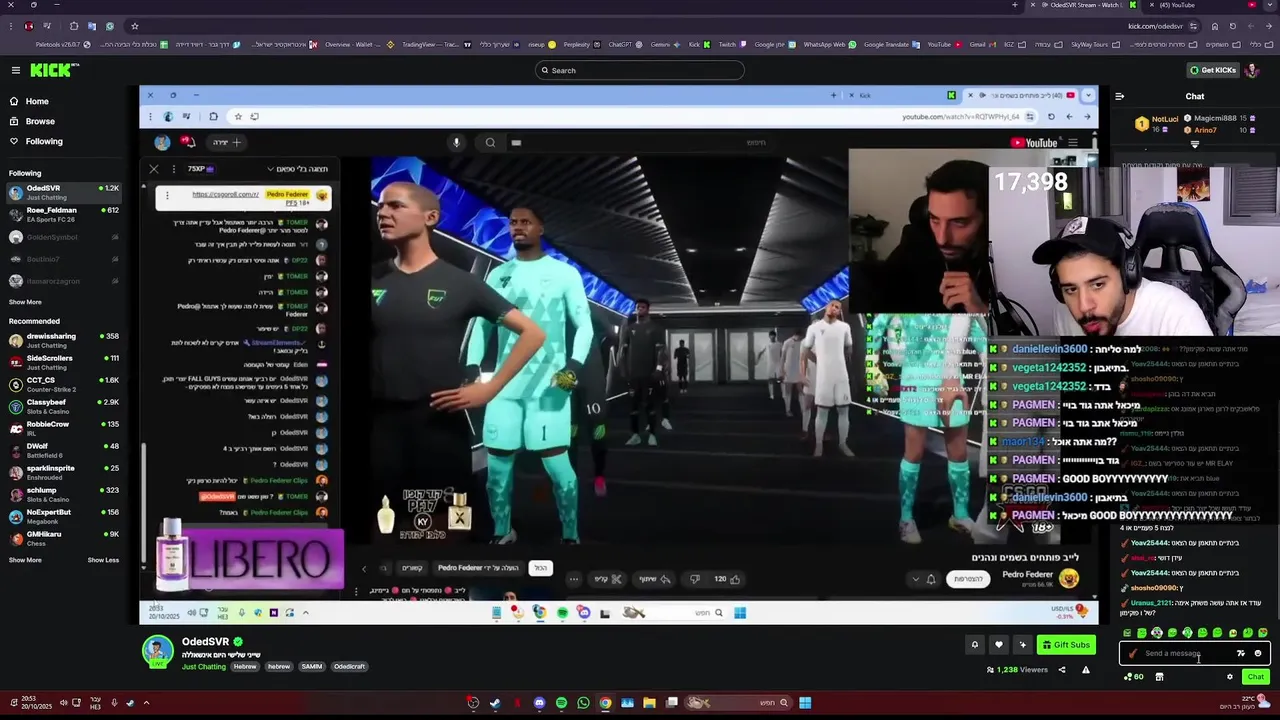This screenshot has height=720, width=1280.
Task: Open SideScrollers recommended channel
Action: tap(64, 362)
